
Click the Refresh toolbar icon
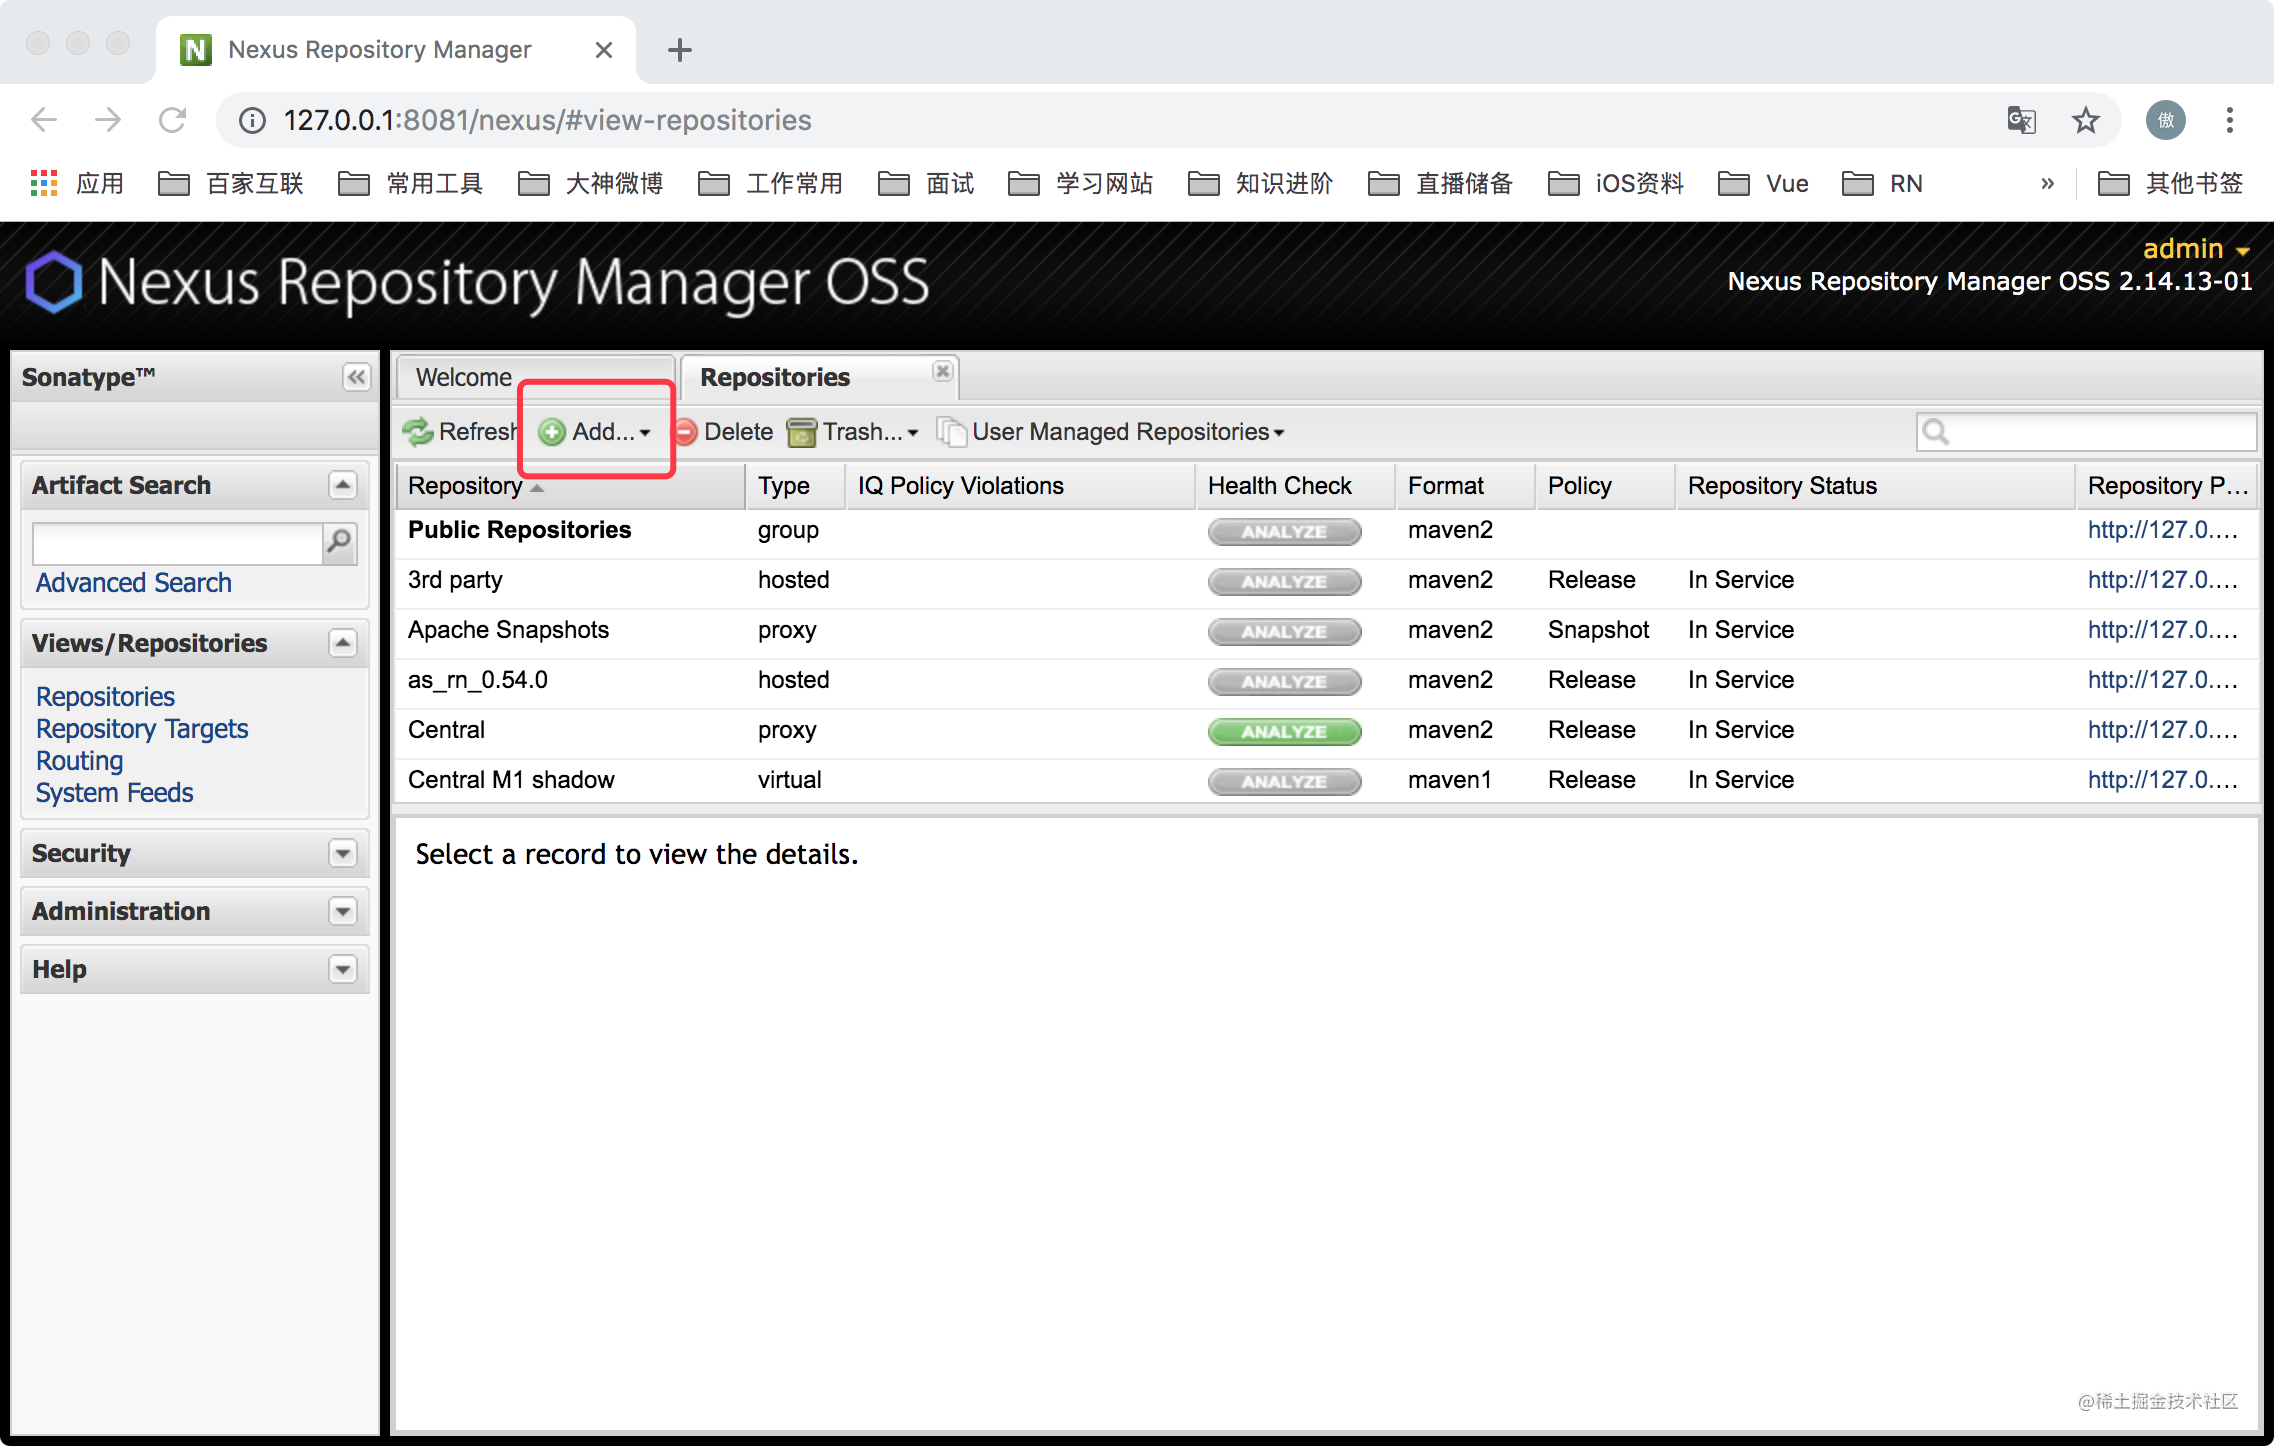(418, 432)
